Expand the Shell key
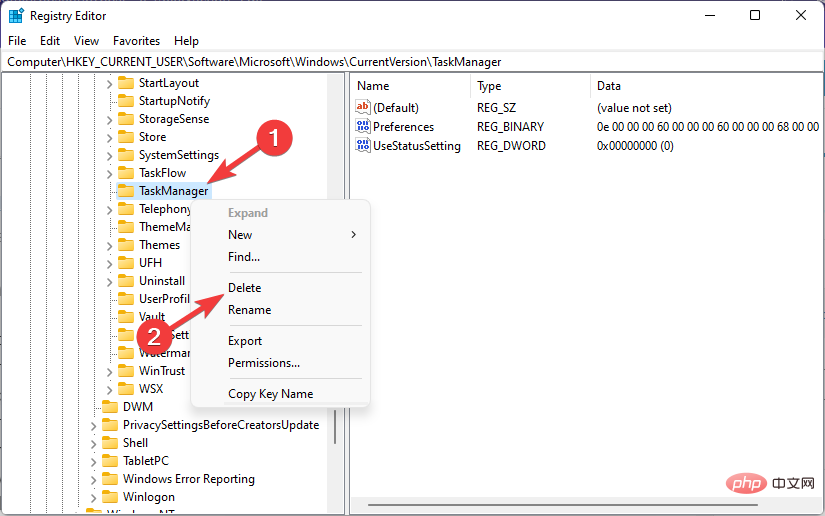This screenshot has width=825, height=516. point(93,443)
